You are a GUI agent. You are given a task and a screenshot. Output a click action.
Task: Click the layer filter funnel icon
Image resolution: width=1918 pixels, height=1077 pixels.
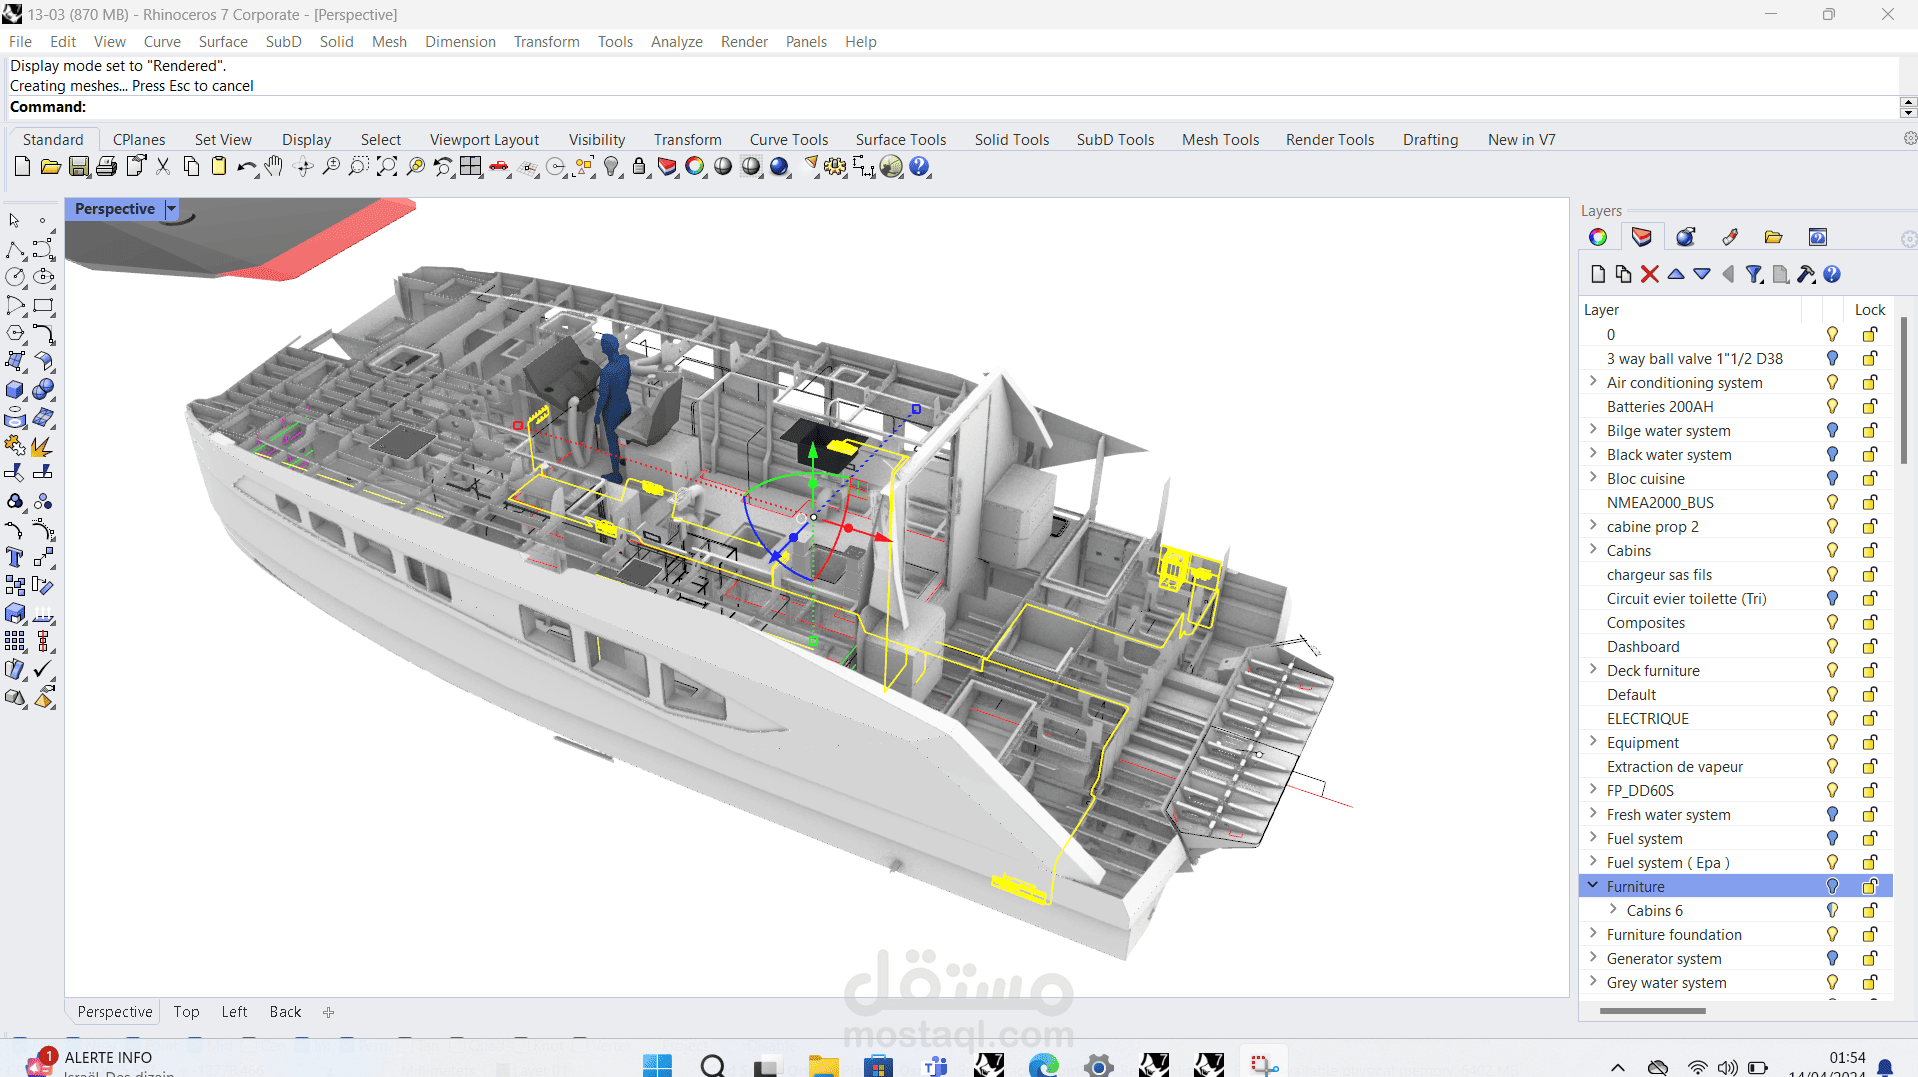pyautogui.click(x=1754, y=274)
